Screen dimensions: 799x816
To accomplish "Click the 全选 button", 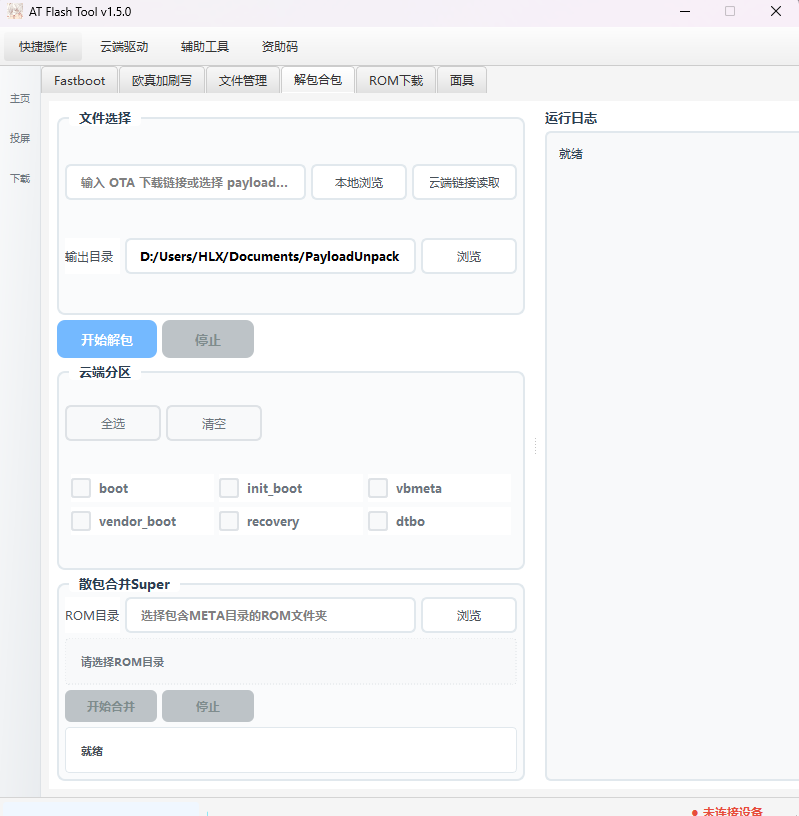I will 113,423.
